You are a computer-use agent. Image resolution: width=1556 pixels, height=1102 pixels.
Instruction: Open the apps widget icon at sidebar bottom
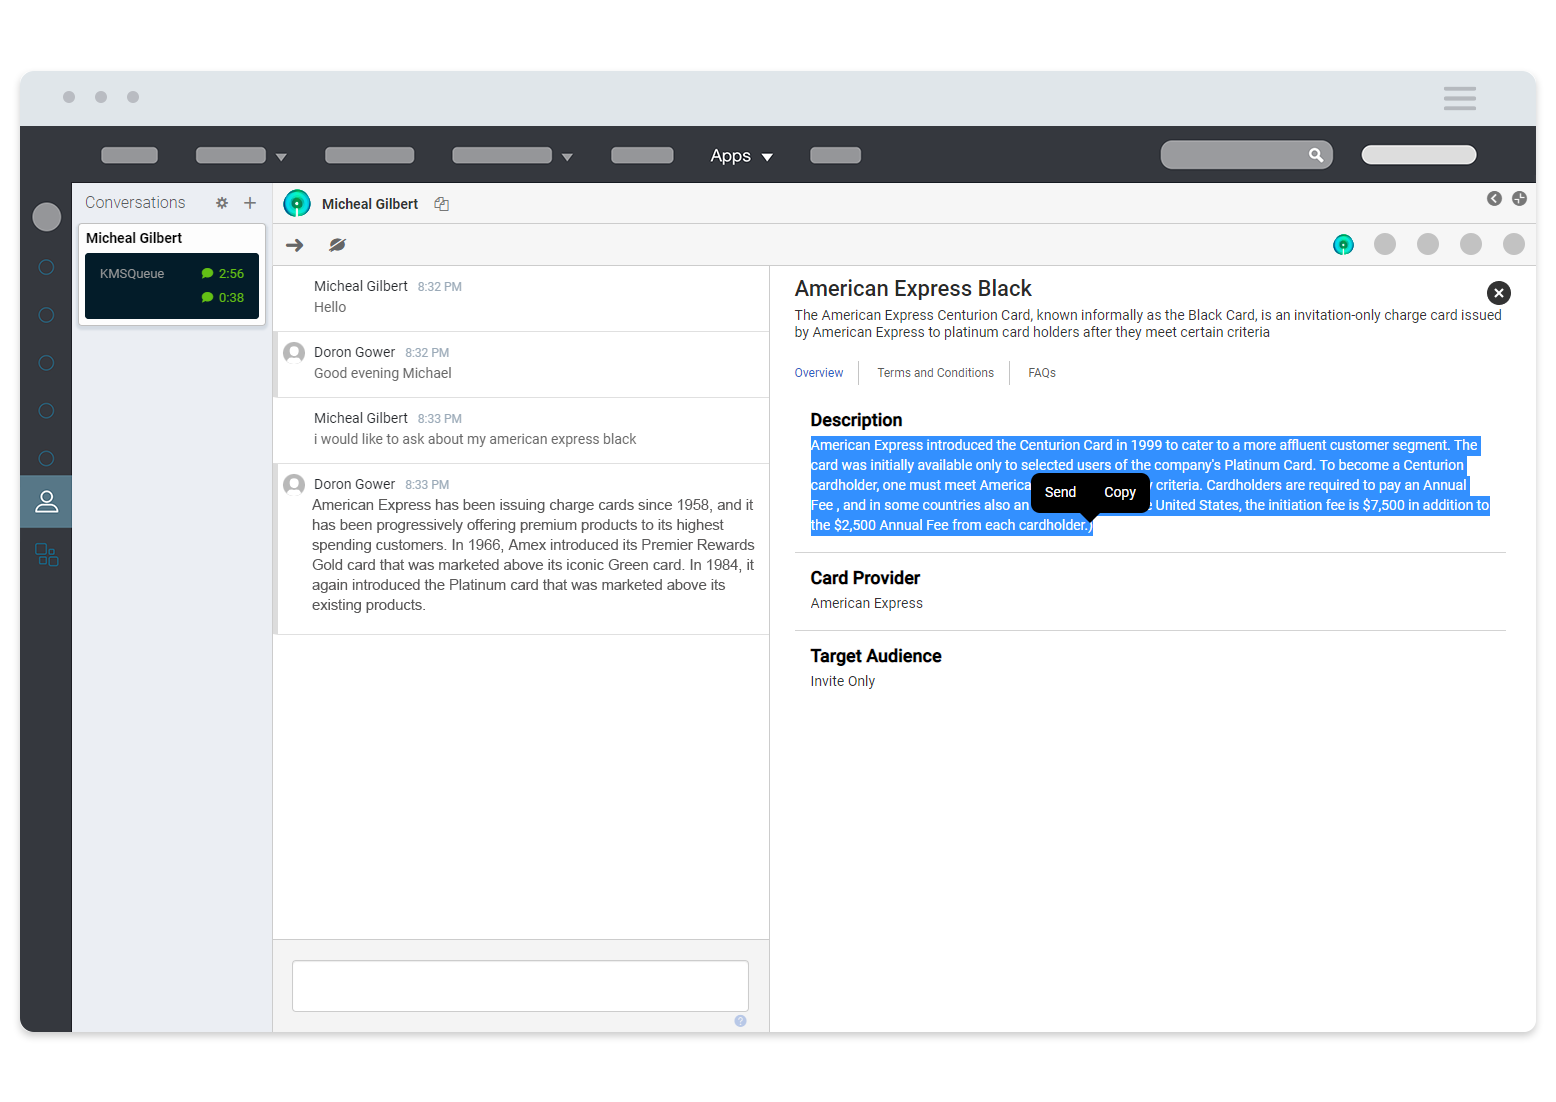[x=46, y=555]
